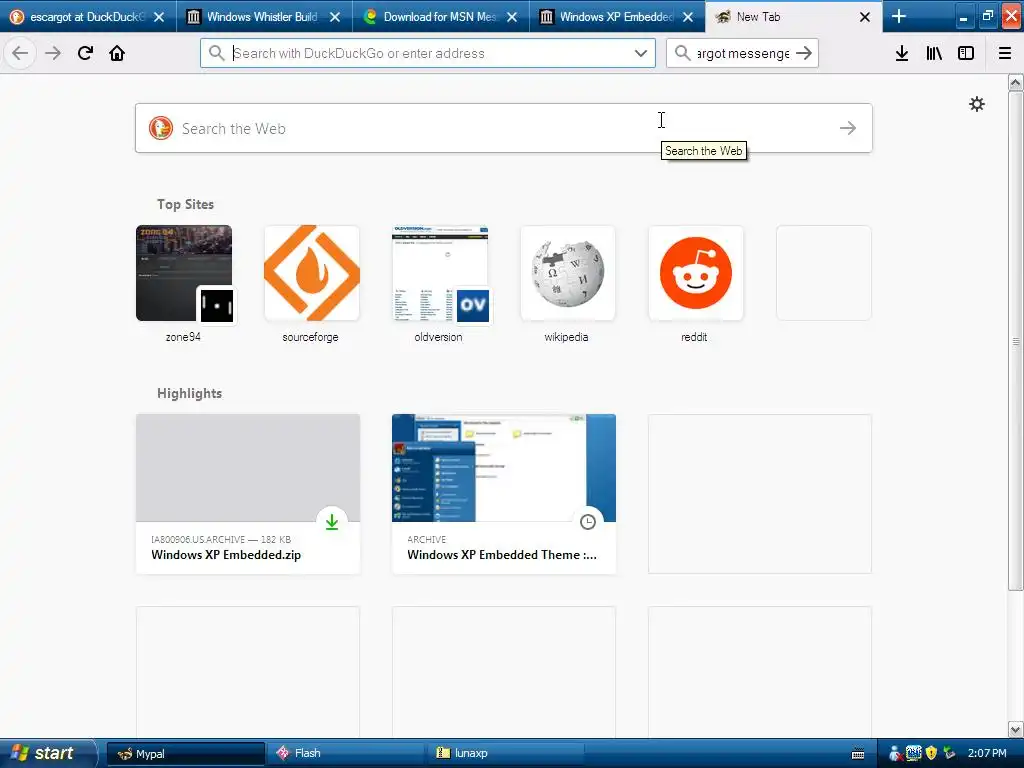Expand the address bar history dropdown
1024x768 pixels.
(641, 53)
